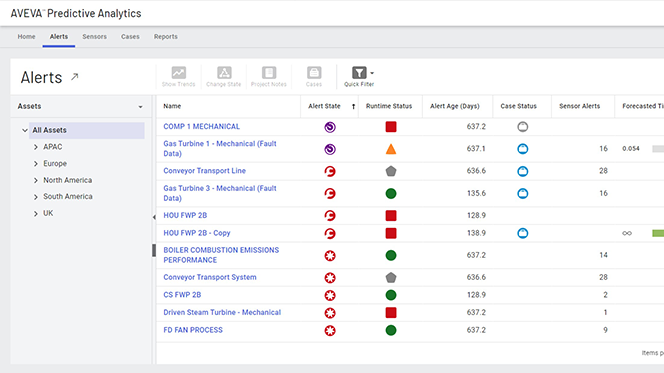664x373 pixels.
Task: Click the orange triangle runtime status for Gas Turbine 1
Action: coord(391,149)
